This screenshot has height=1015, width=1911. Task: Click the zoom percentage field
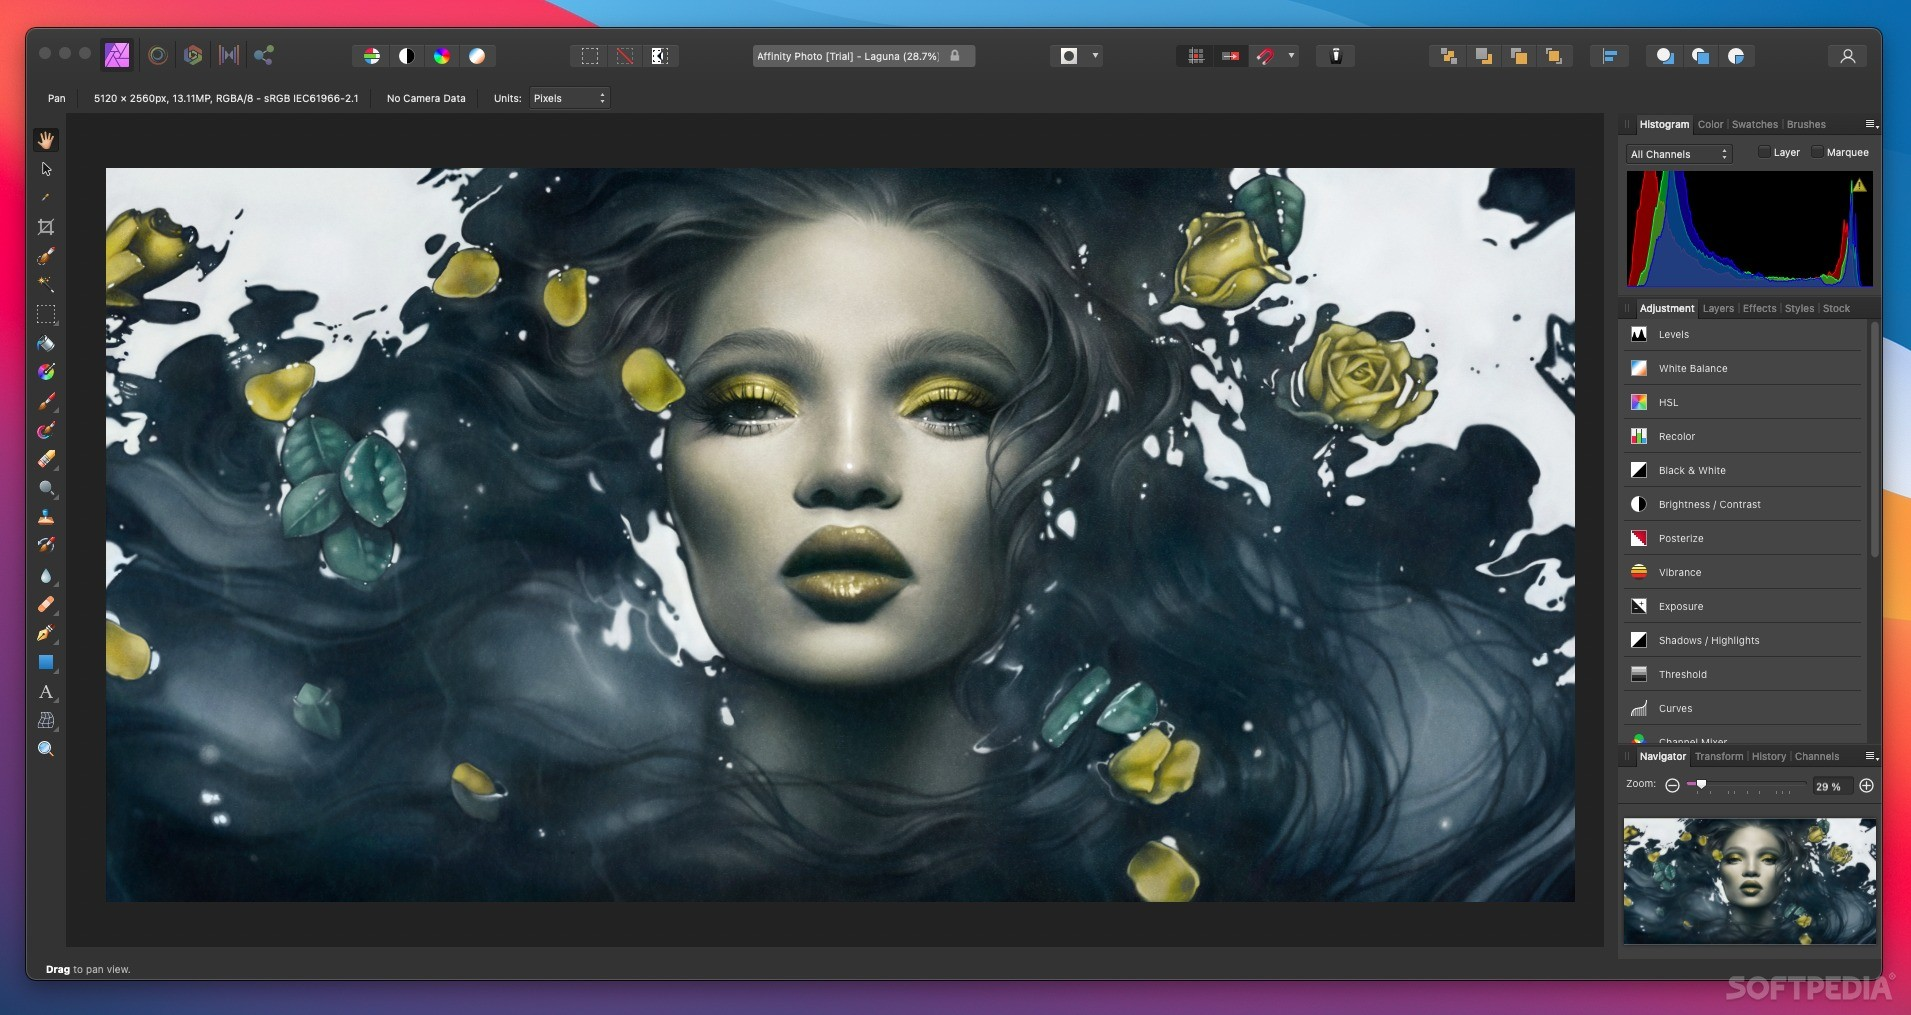pos(1832,786)
